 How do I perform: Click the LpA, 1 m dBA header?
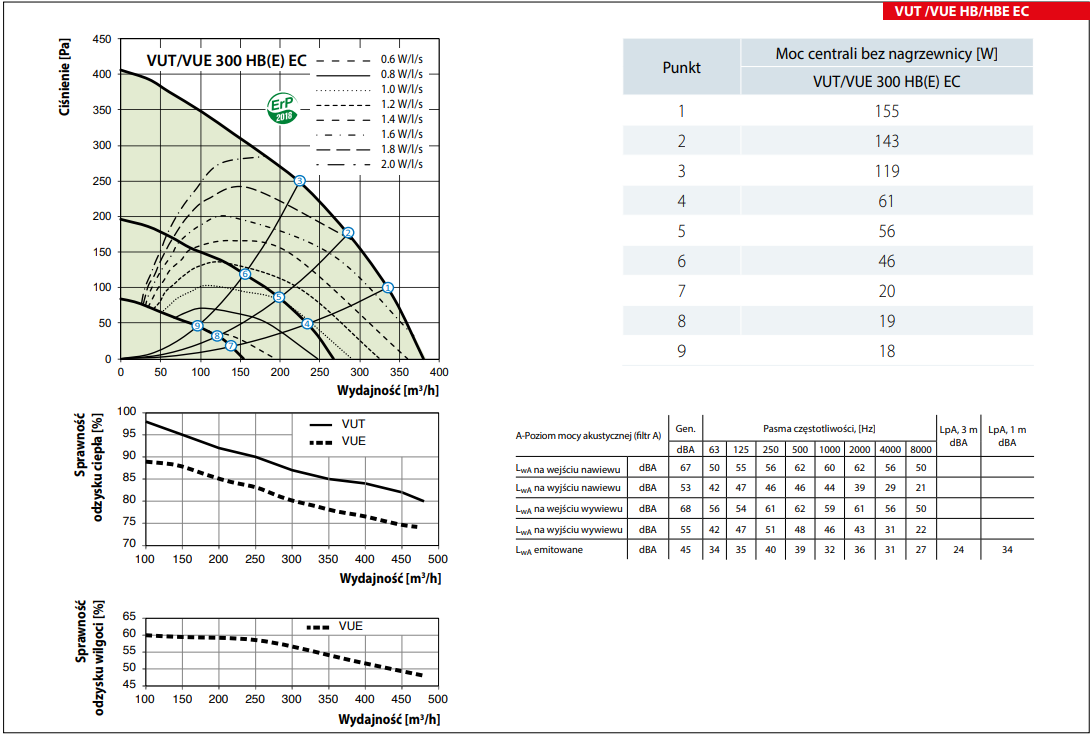tap(1007, 436)
